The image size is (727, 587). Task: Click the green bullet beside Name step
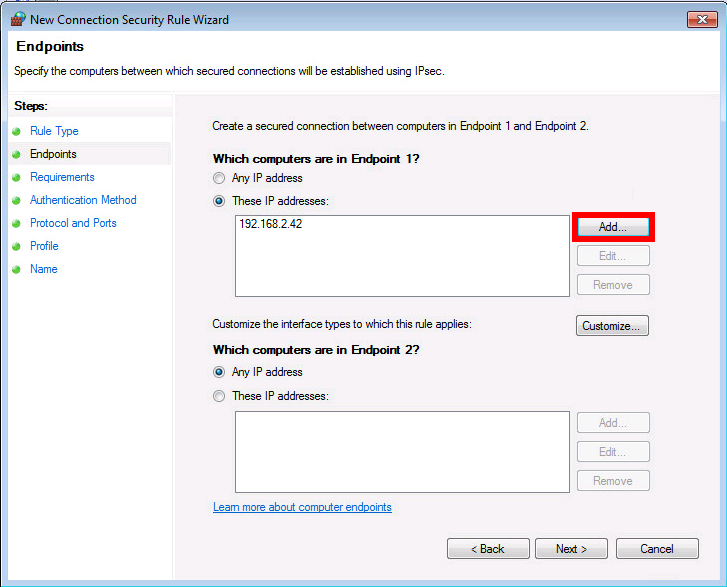17,269
